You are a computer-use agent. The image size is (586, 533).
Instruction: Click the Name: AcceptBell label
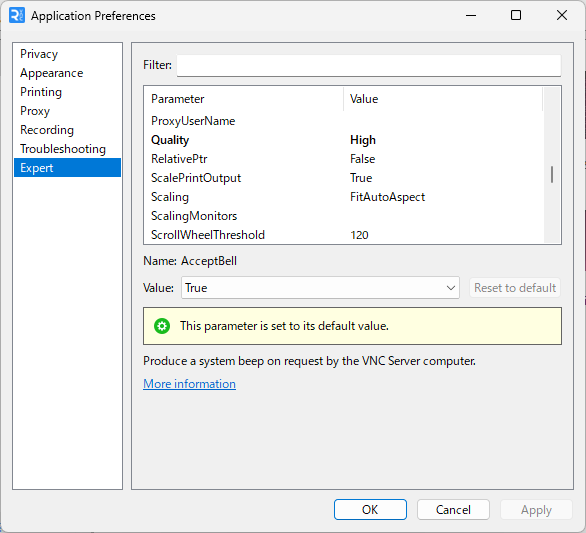[190, 261]
